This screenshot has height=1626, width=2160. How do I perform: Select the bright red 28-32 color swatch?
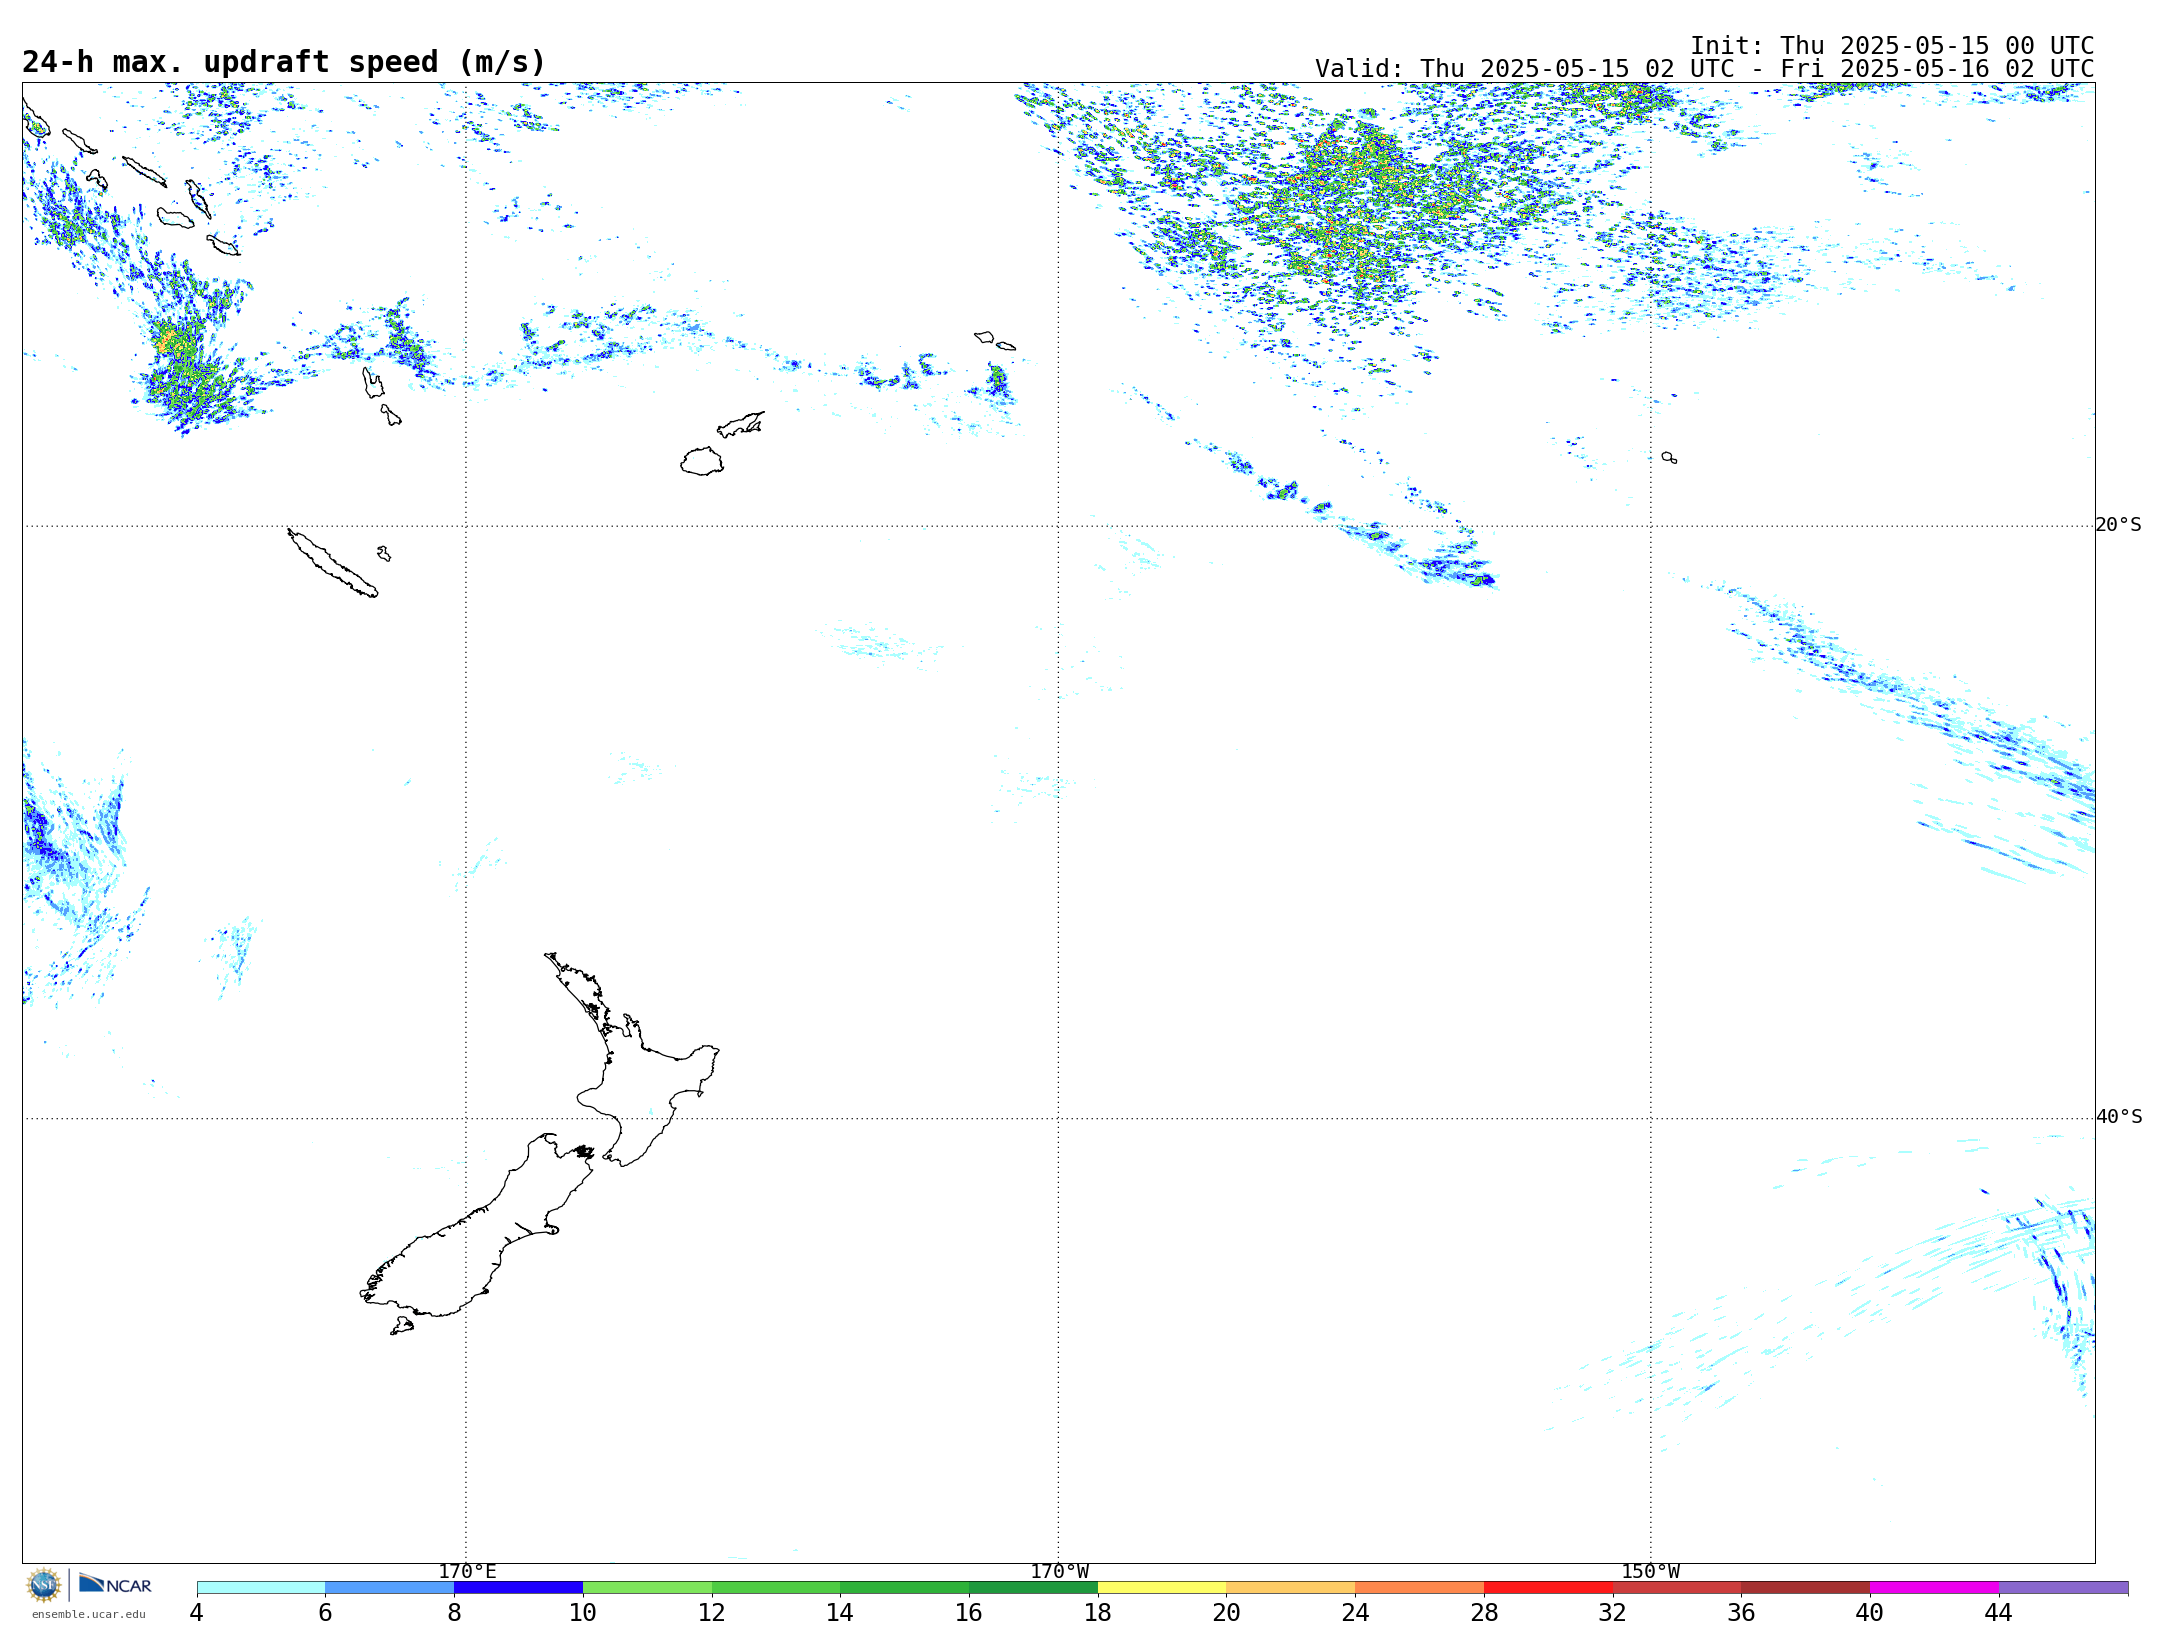1548,1588
